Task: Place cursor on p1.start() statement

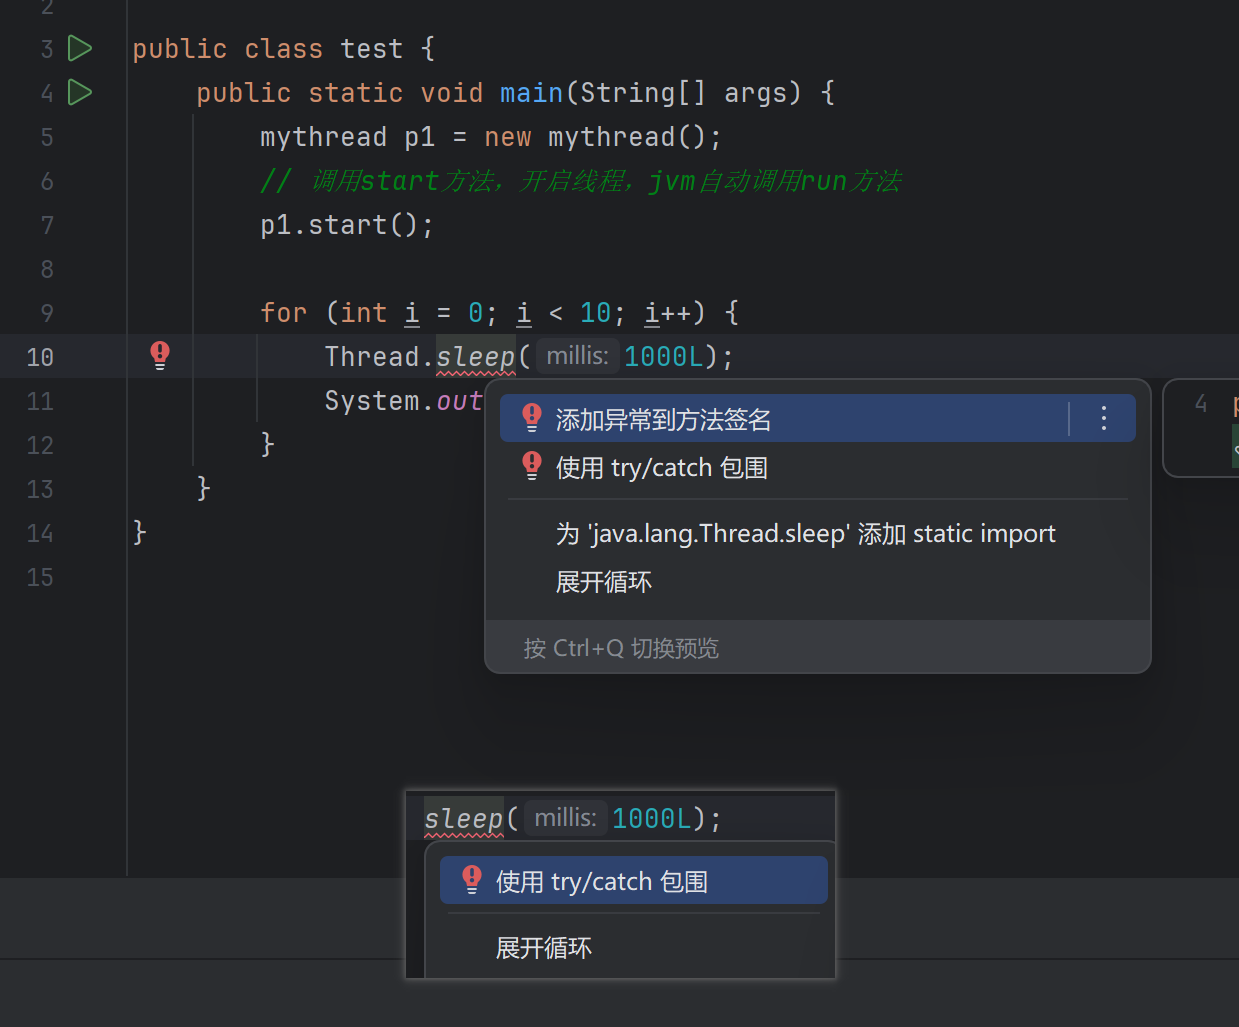Action: [346, 225]
